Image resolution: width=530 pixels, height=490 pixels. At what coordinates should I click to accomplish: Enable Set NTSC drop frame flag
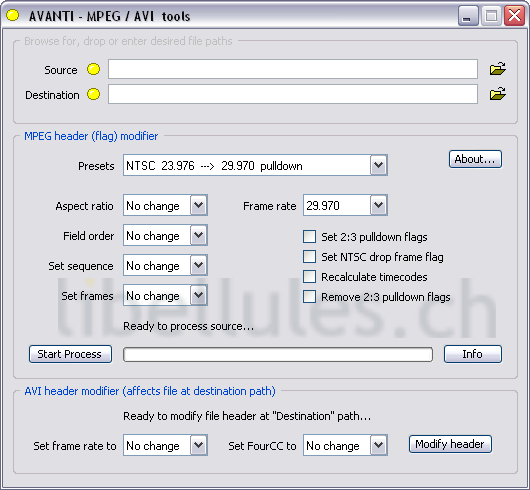point(310,257)
